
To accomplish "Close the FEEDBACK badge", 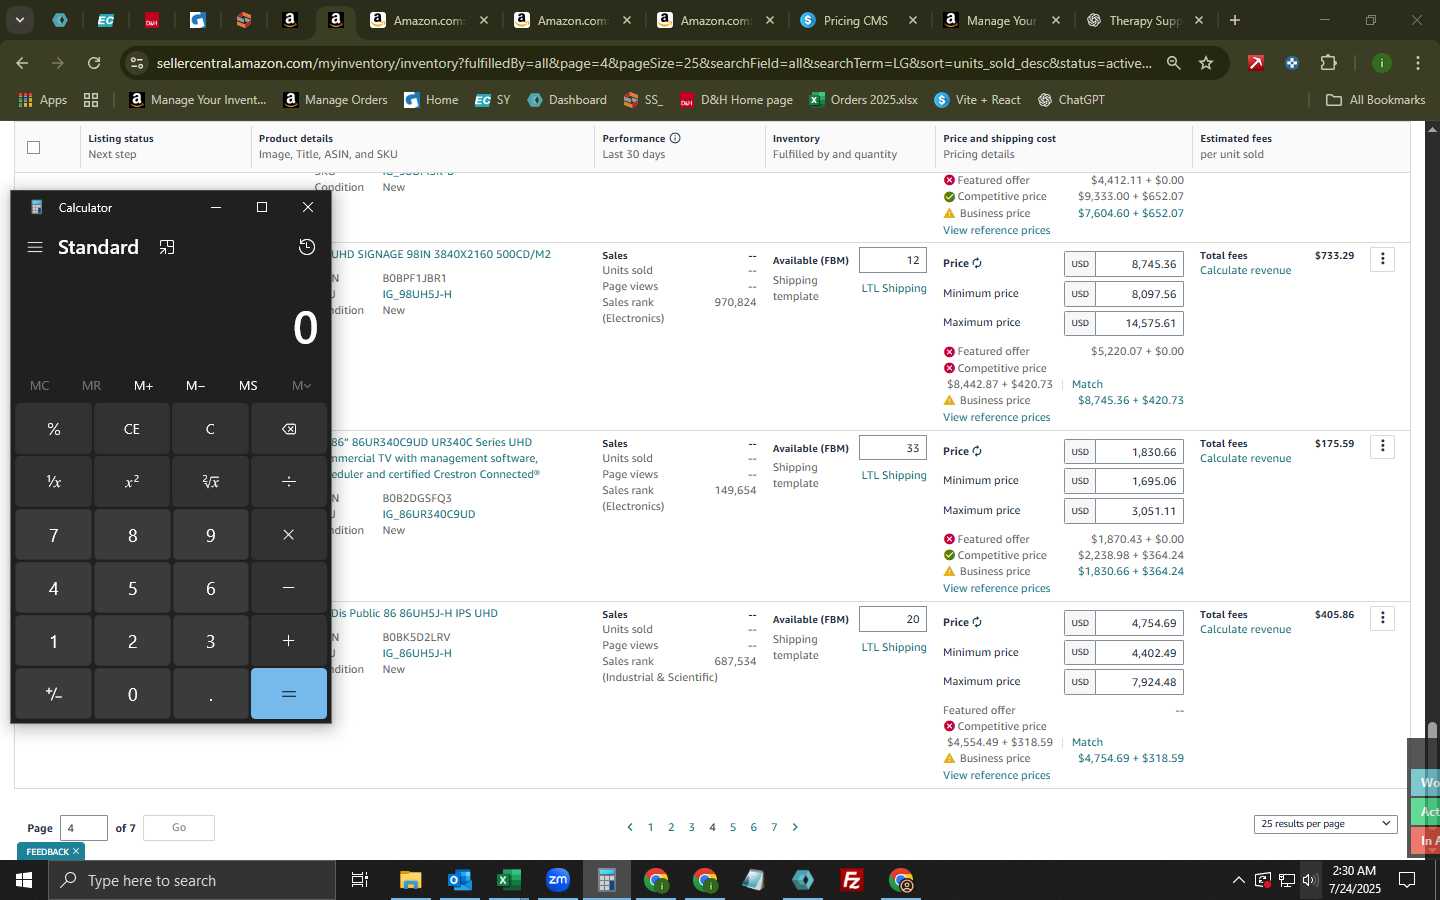I will coord(76,851).
